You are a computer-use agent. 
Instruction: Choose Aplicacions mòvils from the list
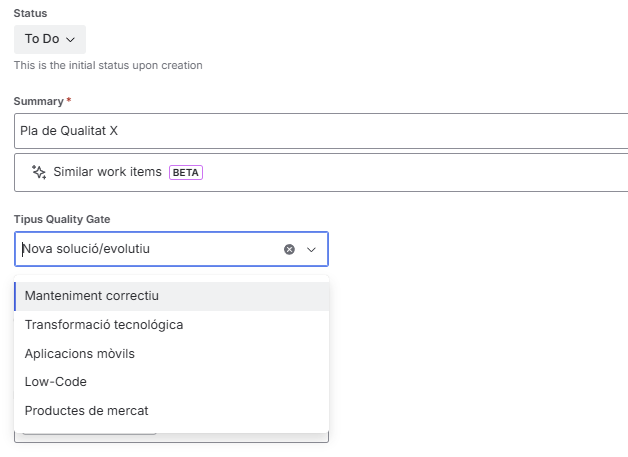[x=171, y=354]
